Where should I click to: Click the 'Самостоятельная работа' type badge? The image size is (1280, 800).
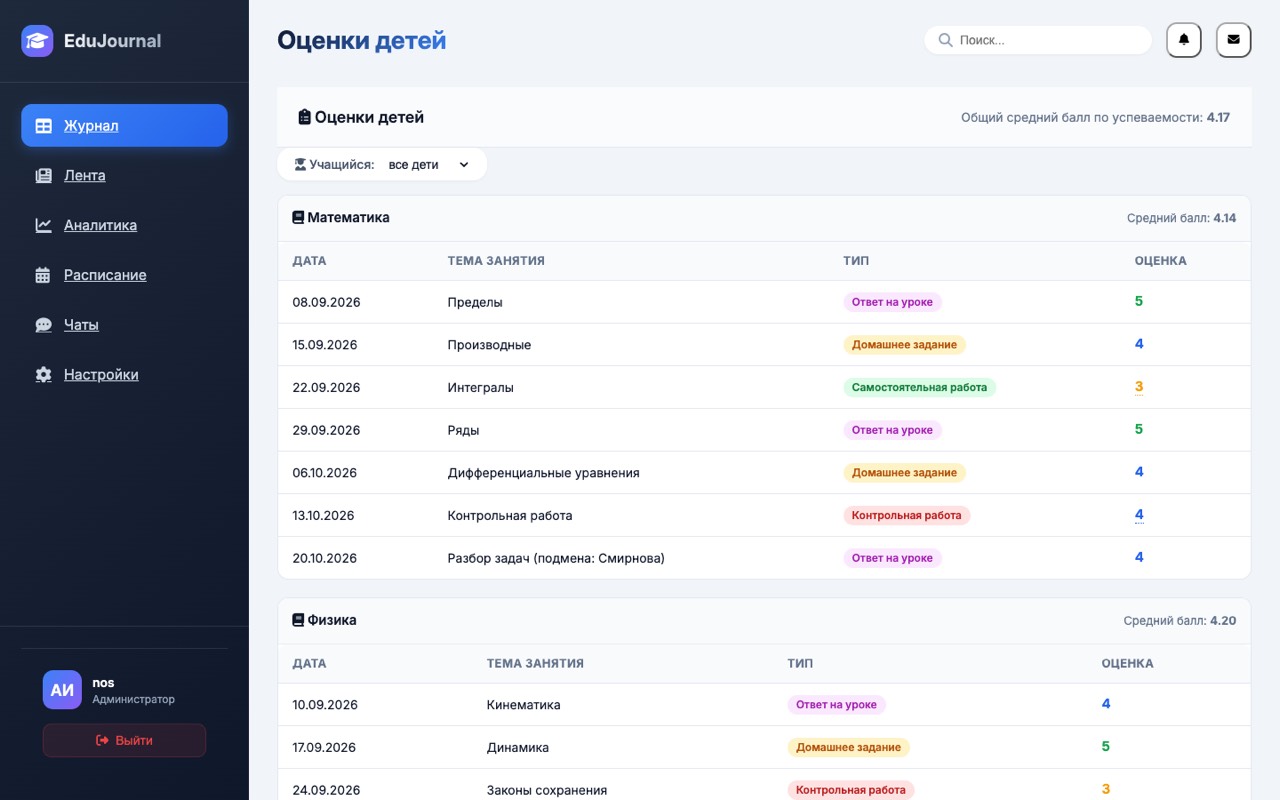point(919,387)
